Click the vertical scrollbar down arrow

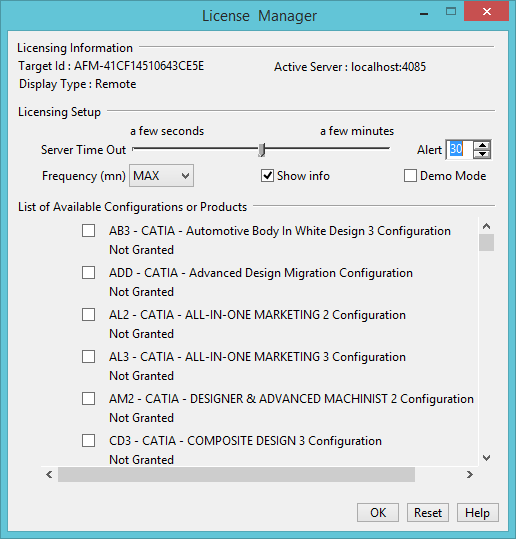pos(486,458)
